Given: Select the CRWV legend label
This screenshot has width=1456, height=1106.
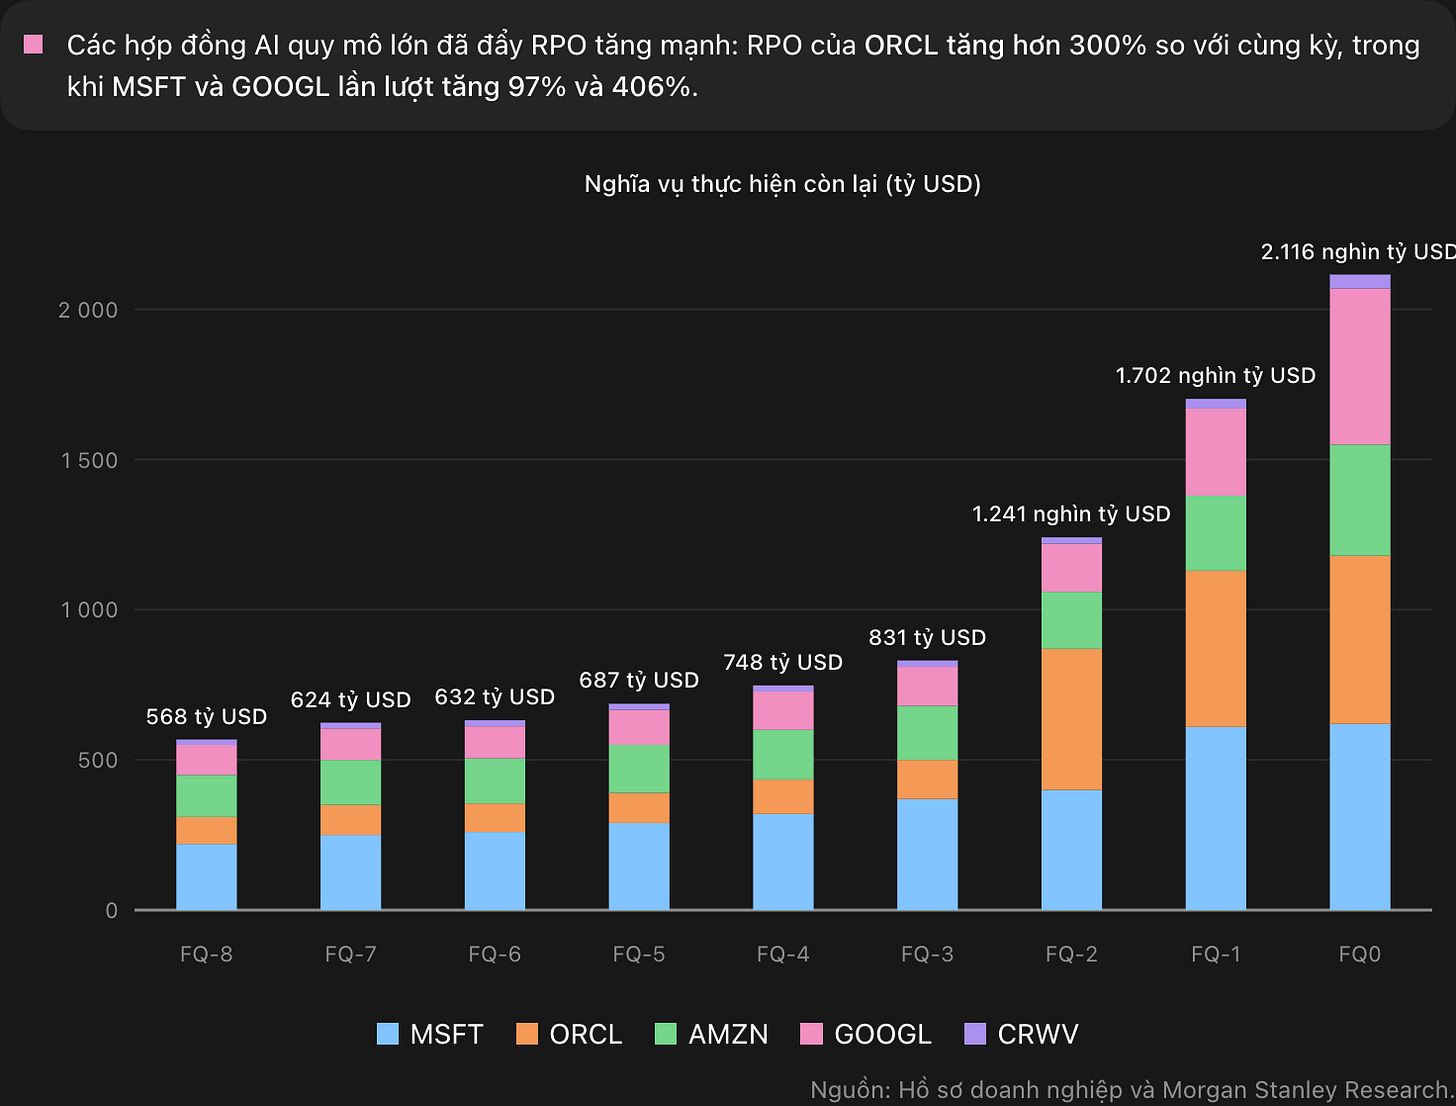Looking at the screenshot, I should [x=1038, y=1034].
